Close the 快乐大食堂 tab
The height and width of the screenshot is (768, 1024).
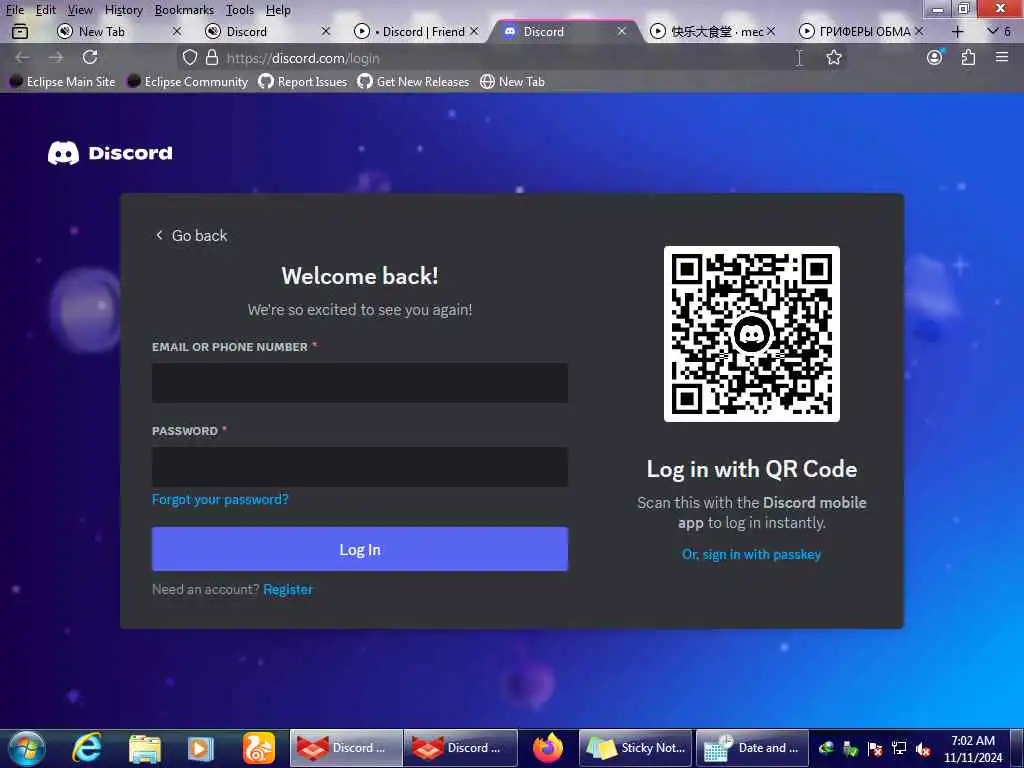[x=771, y=31]
